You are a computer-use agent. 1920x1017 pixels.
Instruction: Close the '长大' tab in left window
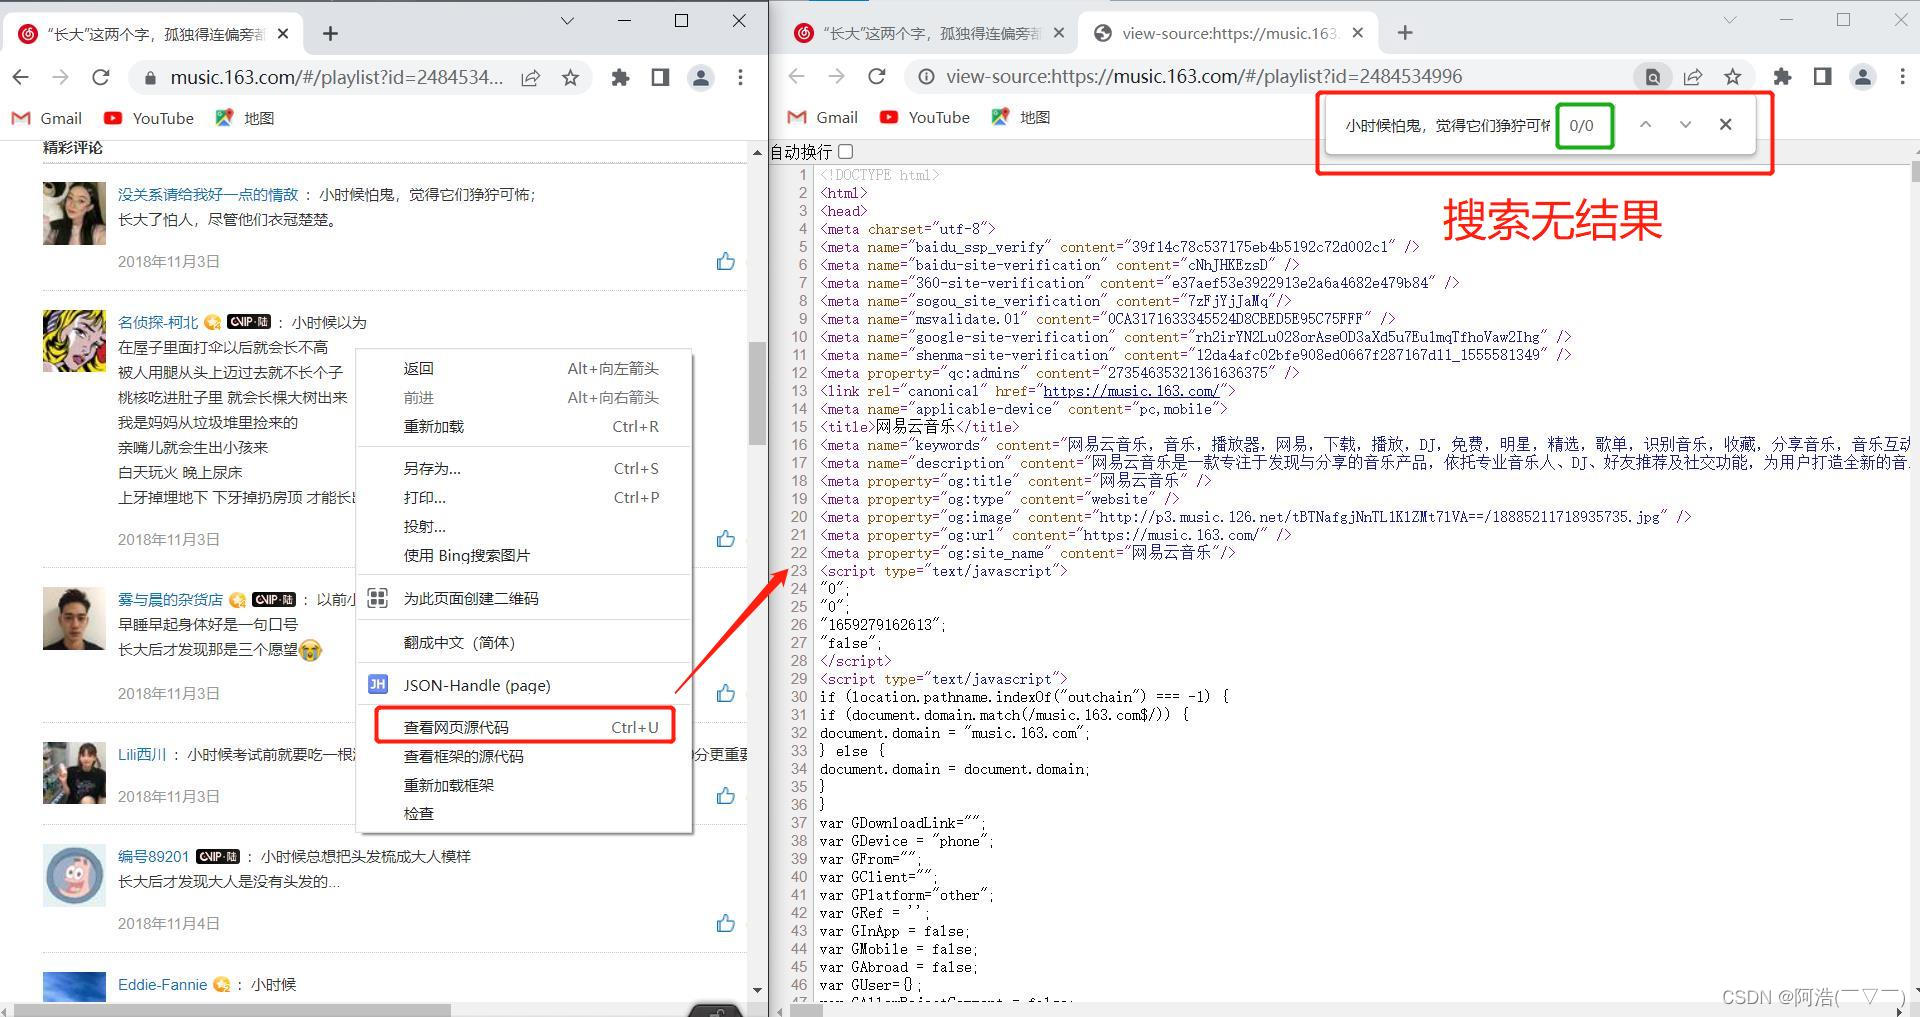283,33
